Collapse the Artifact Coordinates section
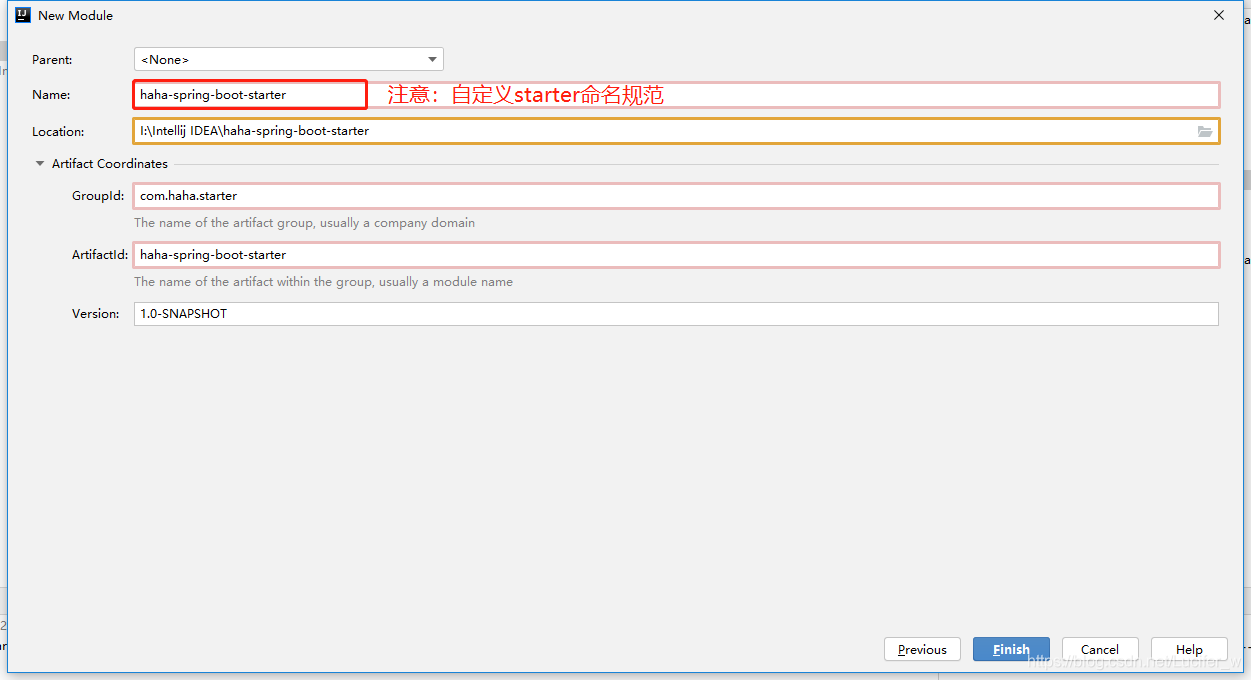1251x680 pixels. point(40,163)
